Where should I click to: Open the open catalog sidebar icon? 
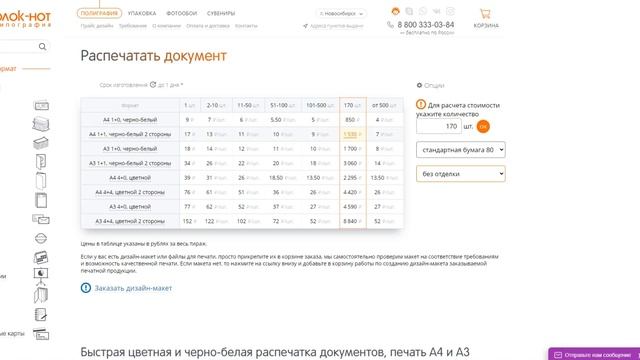tap(41, 295)
